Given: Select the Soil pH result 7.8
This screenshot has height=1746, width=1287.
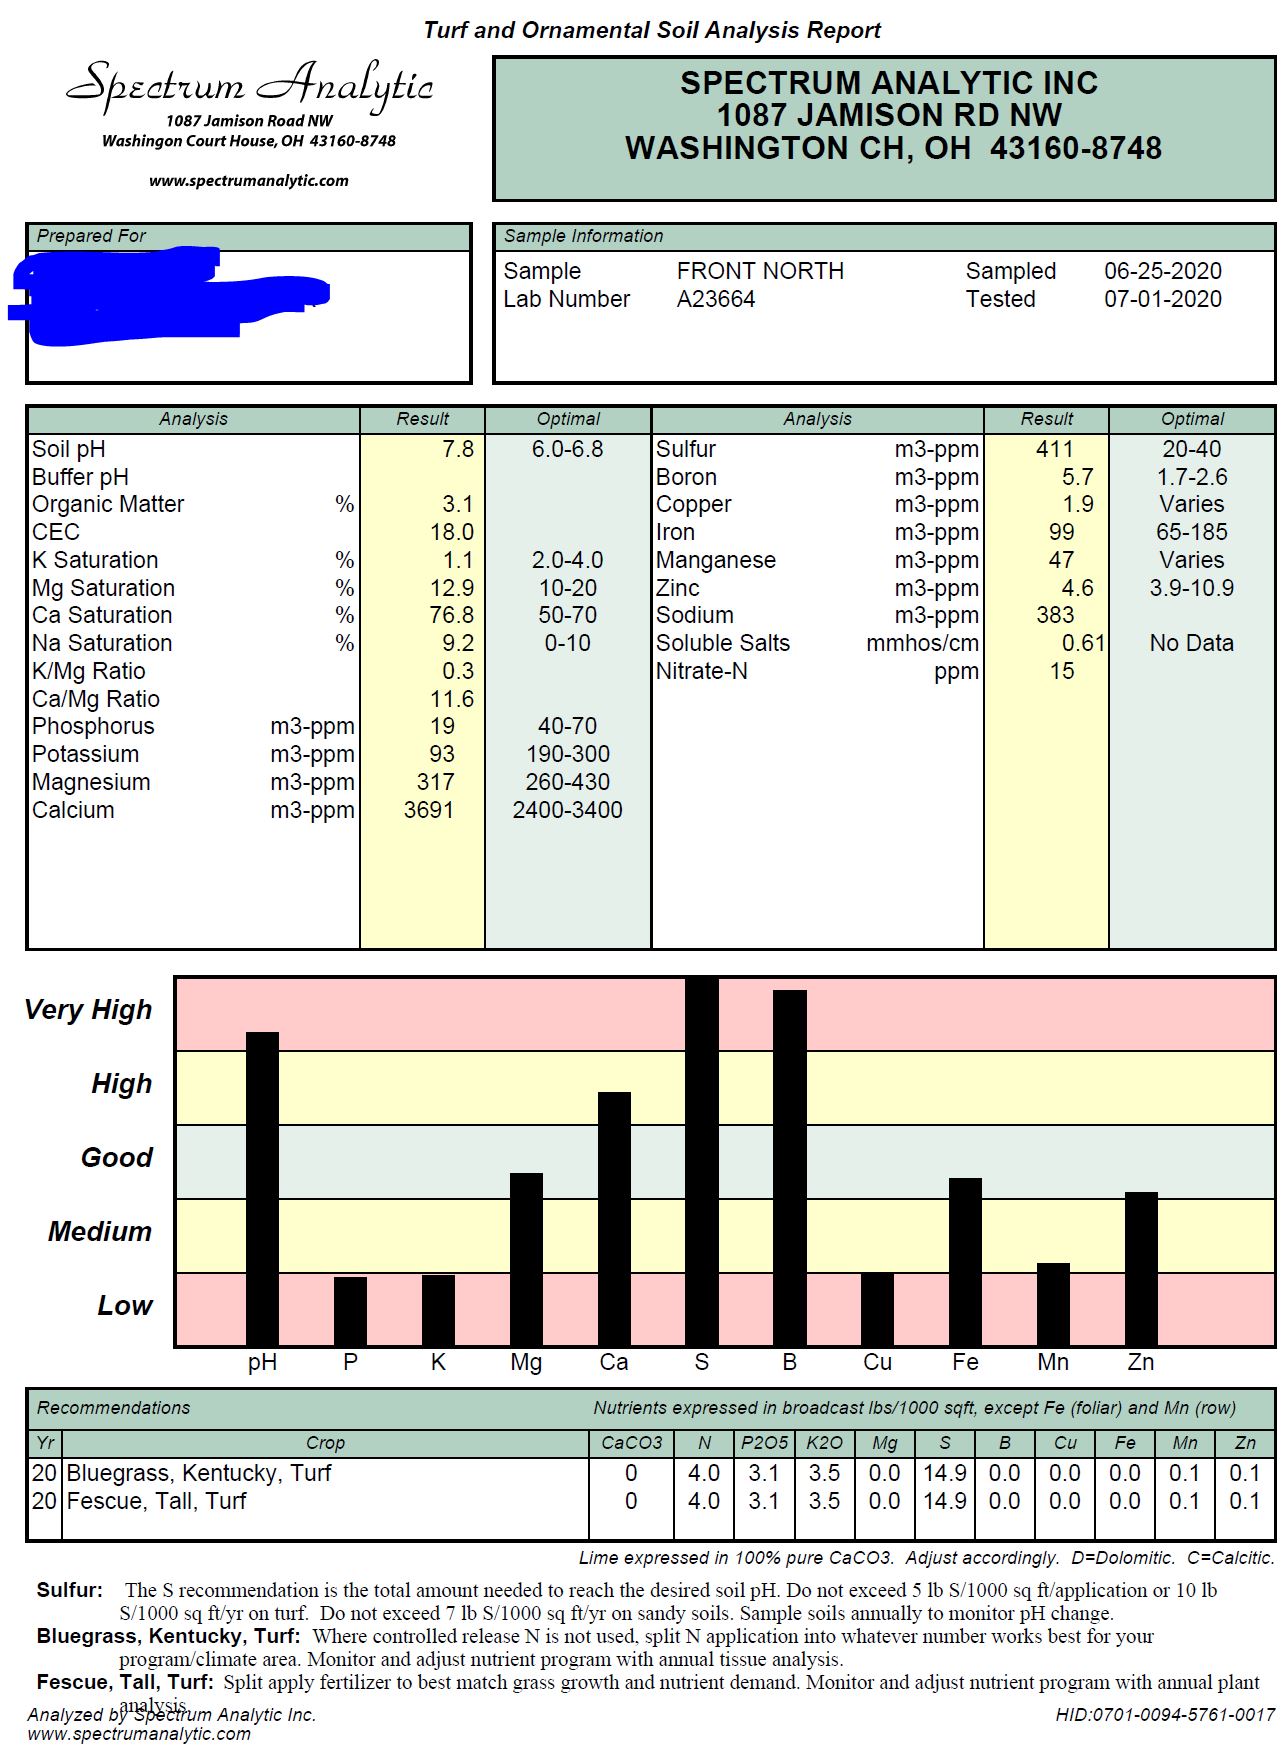Looking at the screenshot, I should coord(458,449).
